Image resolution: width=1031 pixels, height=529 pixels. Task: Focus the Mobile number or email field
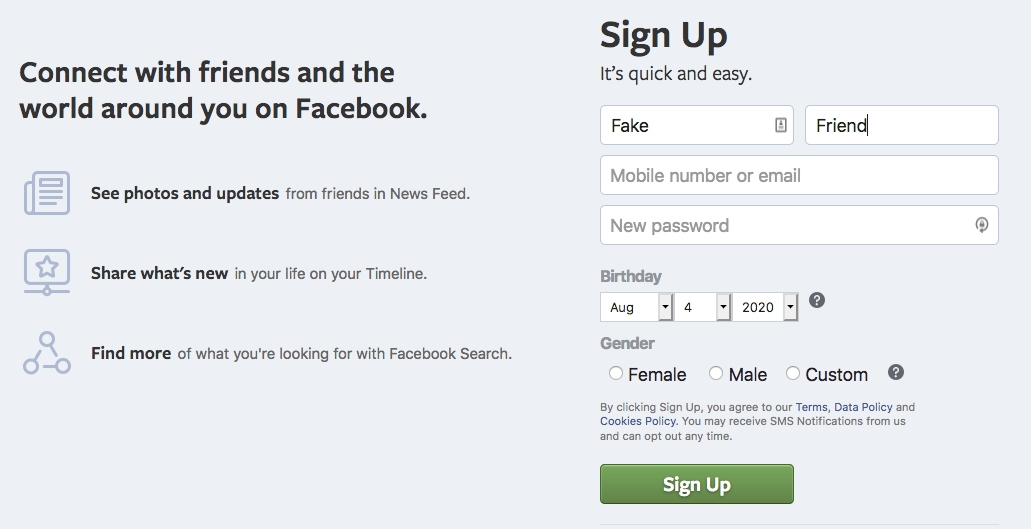coord(799,175)
